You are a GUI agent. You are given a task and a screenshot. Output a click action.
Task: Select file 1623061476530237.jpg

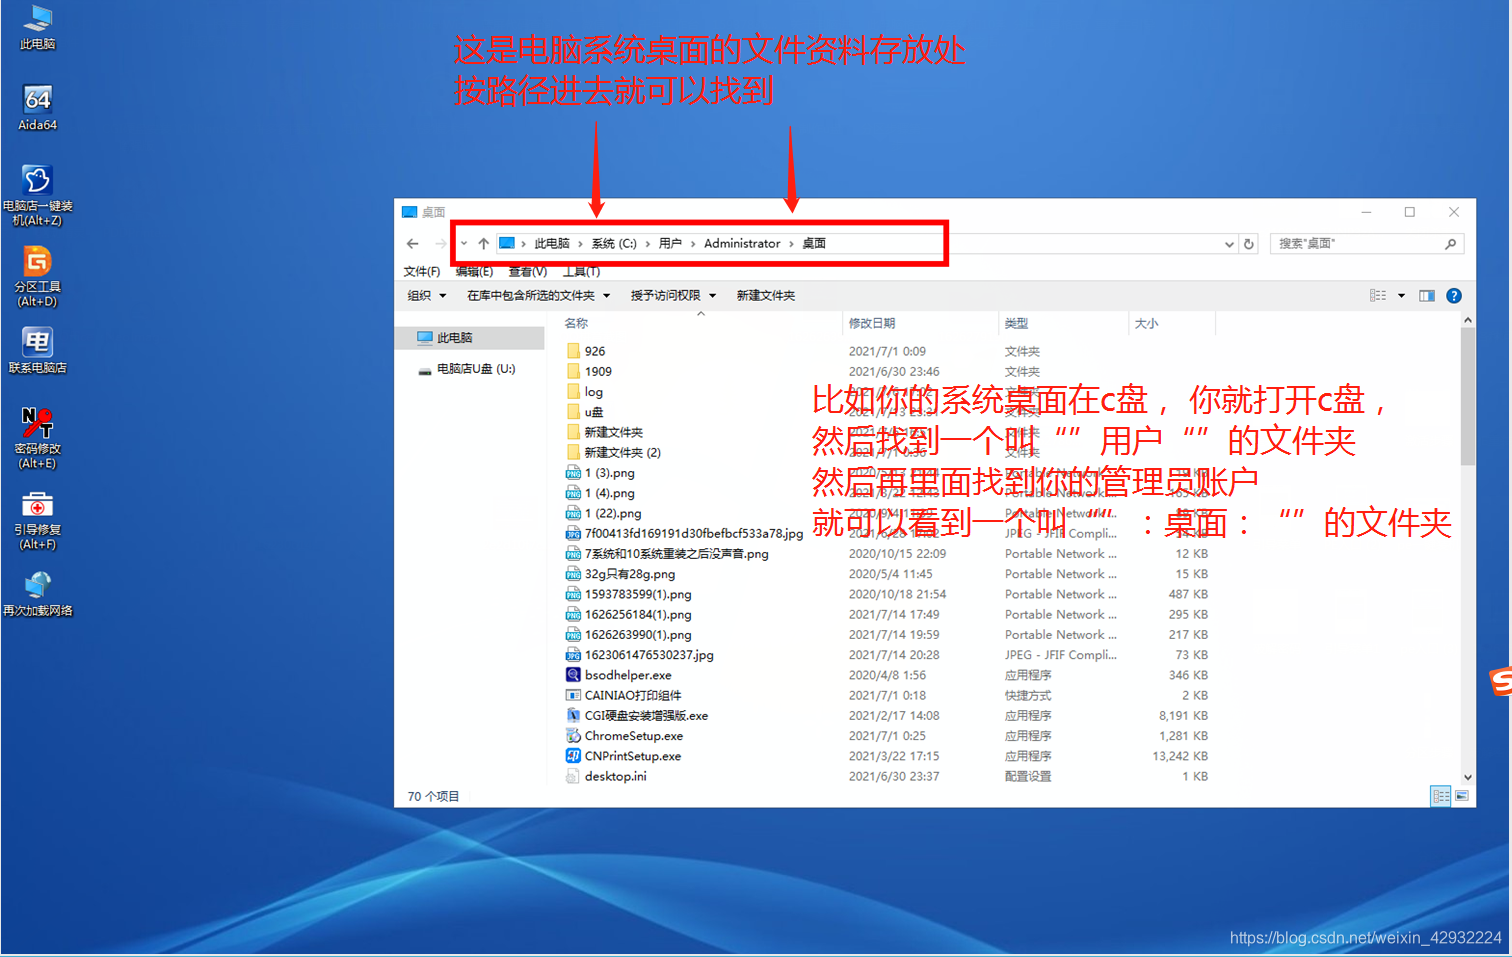tap(649, 655)
